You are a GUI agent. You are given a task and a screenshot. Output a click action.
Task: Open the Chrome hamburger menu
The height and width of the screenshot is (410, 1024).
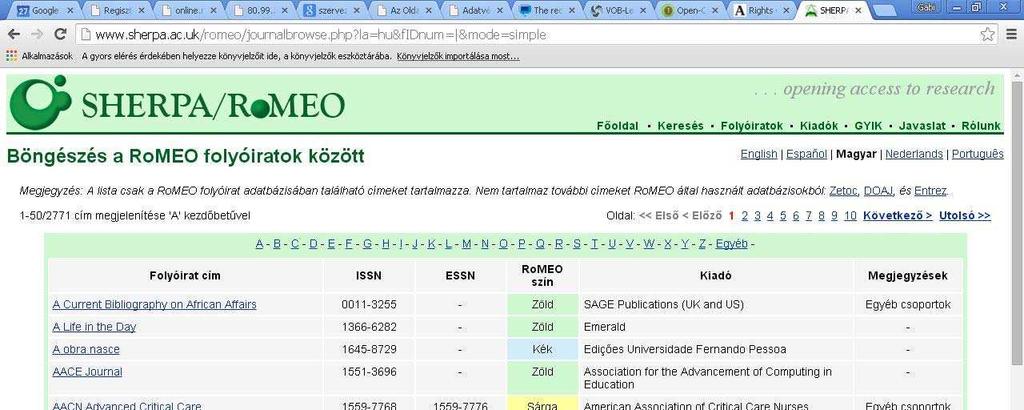click(1011, 35)
